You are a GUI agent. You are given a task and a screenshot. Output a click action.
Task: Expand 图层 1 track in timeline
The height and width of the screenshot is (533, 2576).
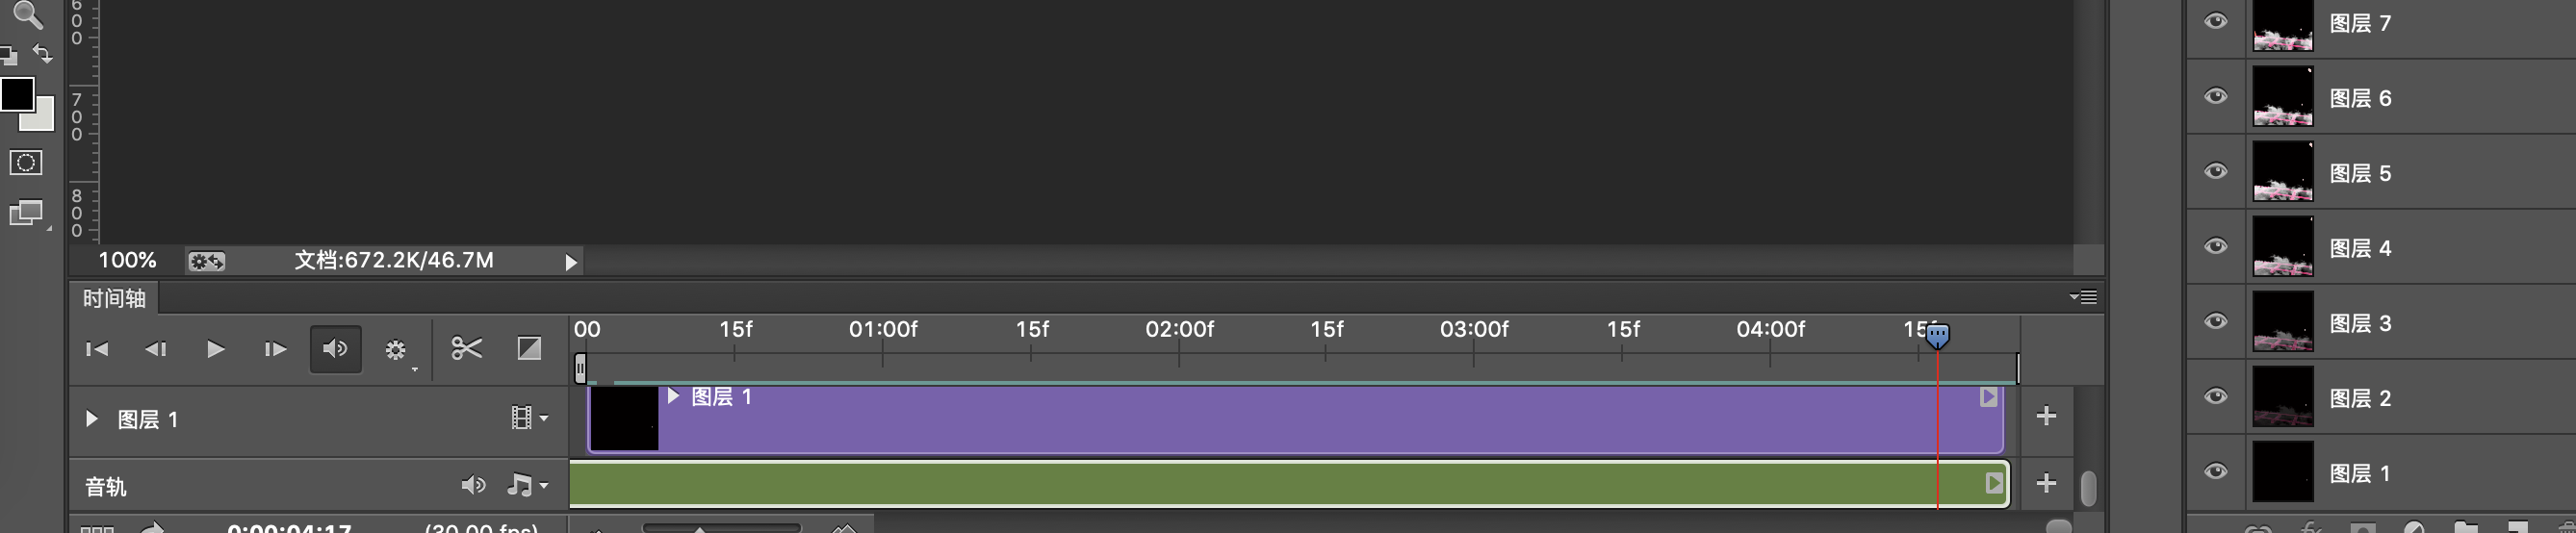[x=92, y=419]
